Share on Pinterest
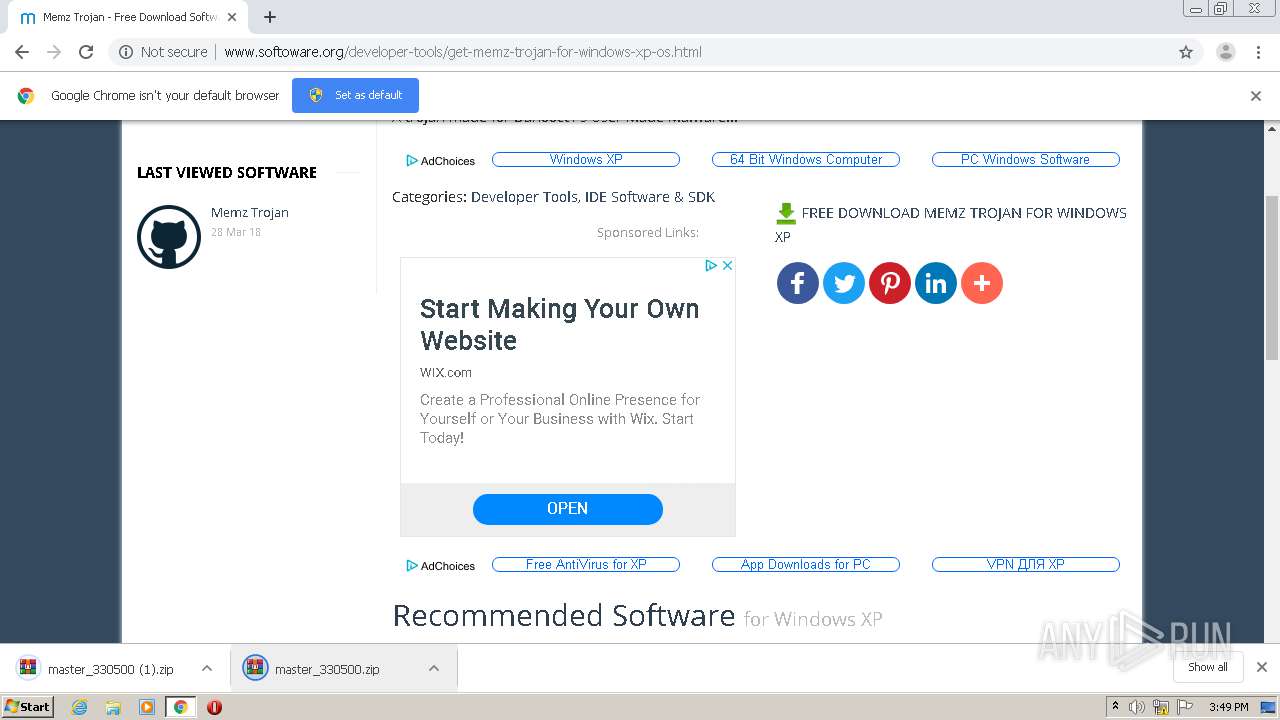Viewport: 1280px width, 720px height. (890, 283)
